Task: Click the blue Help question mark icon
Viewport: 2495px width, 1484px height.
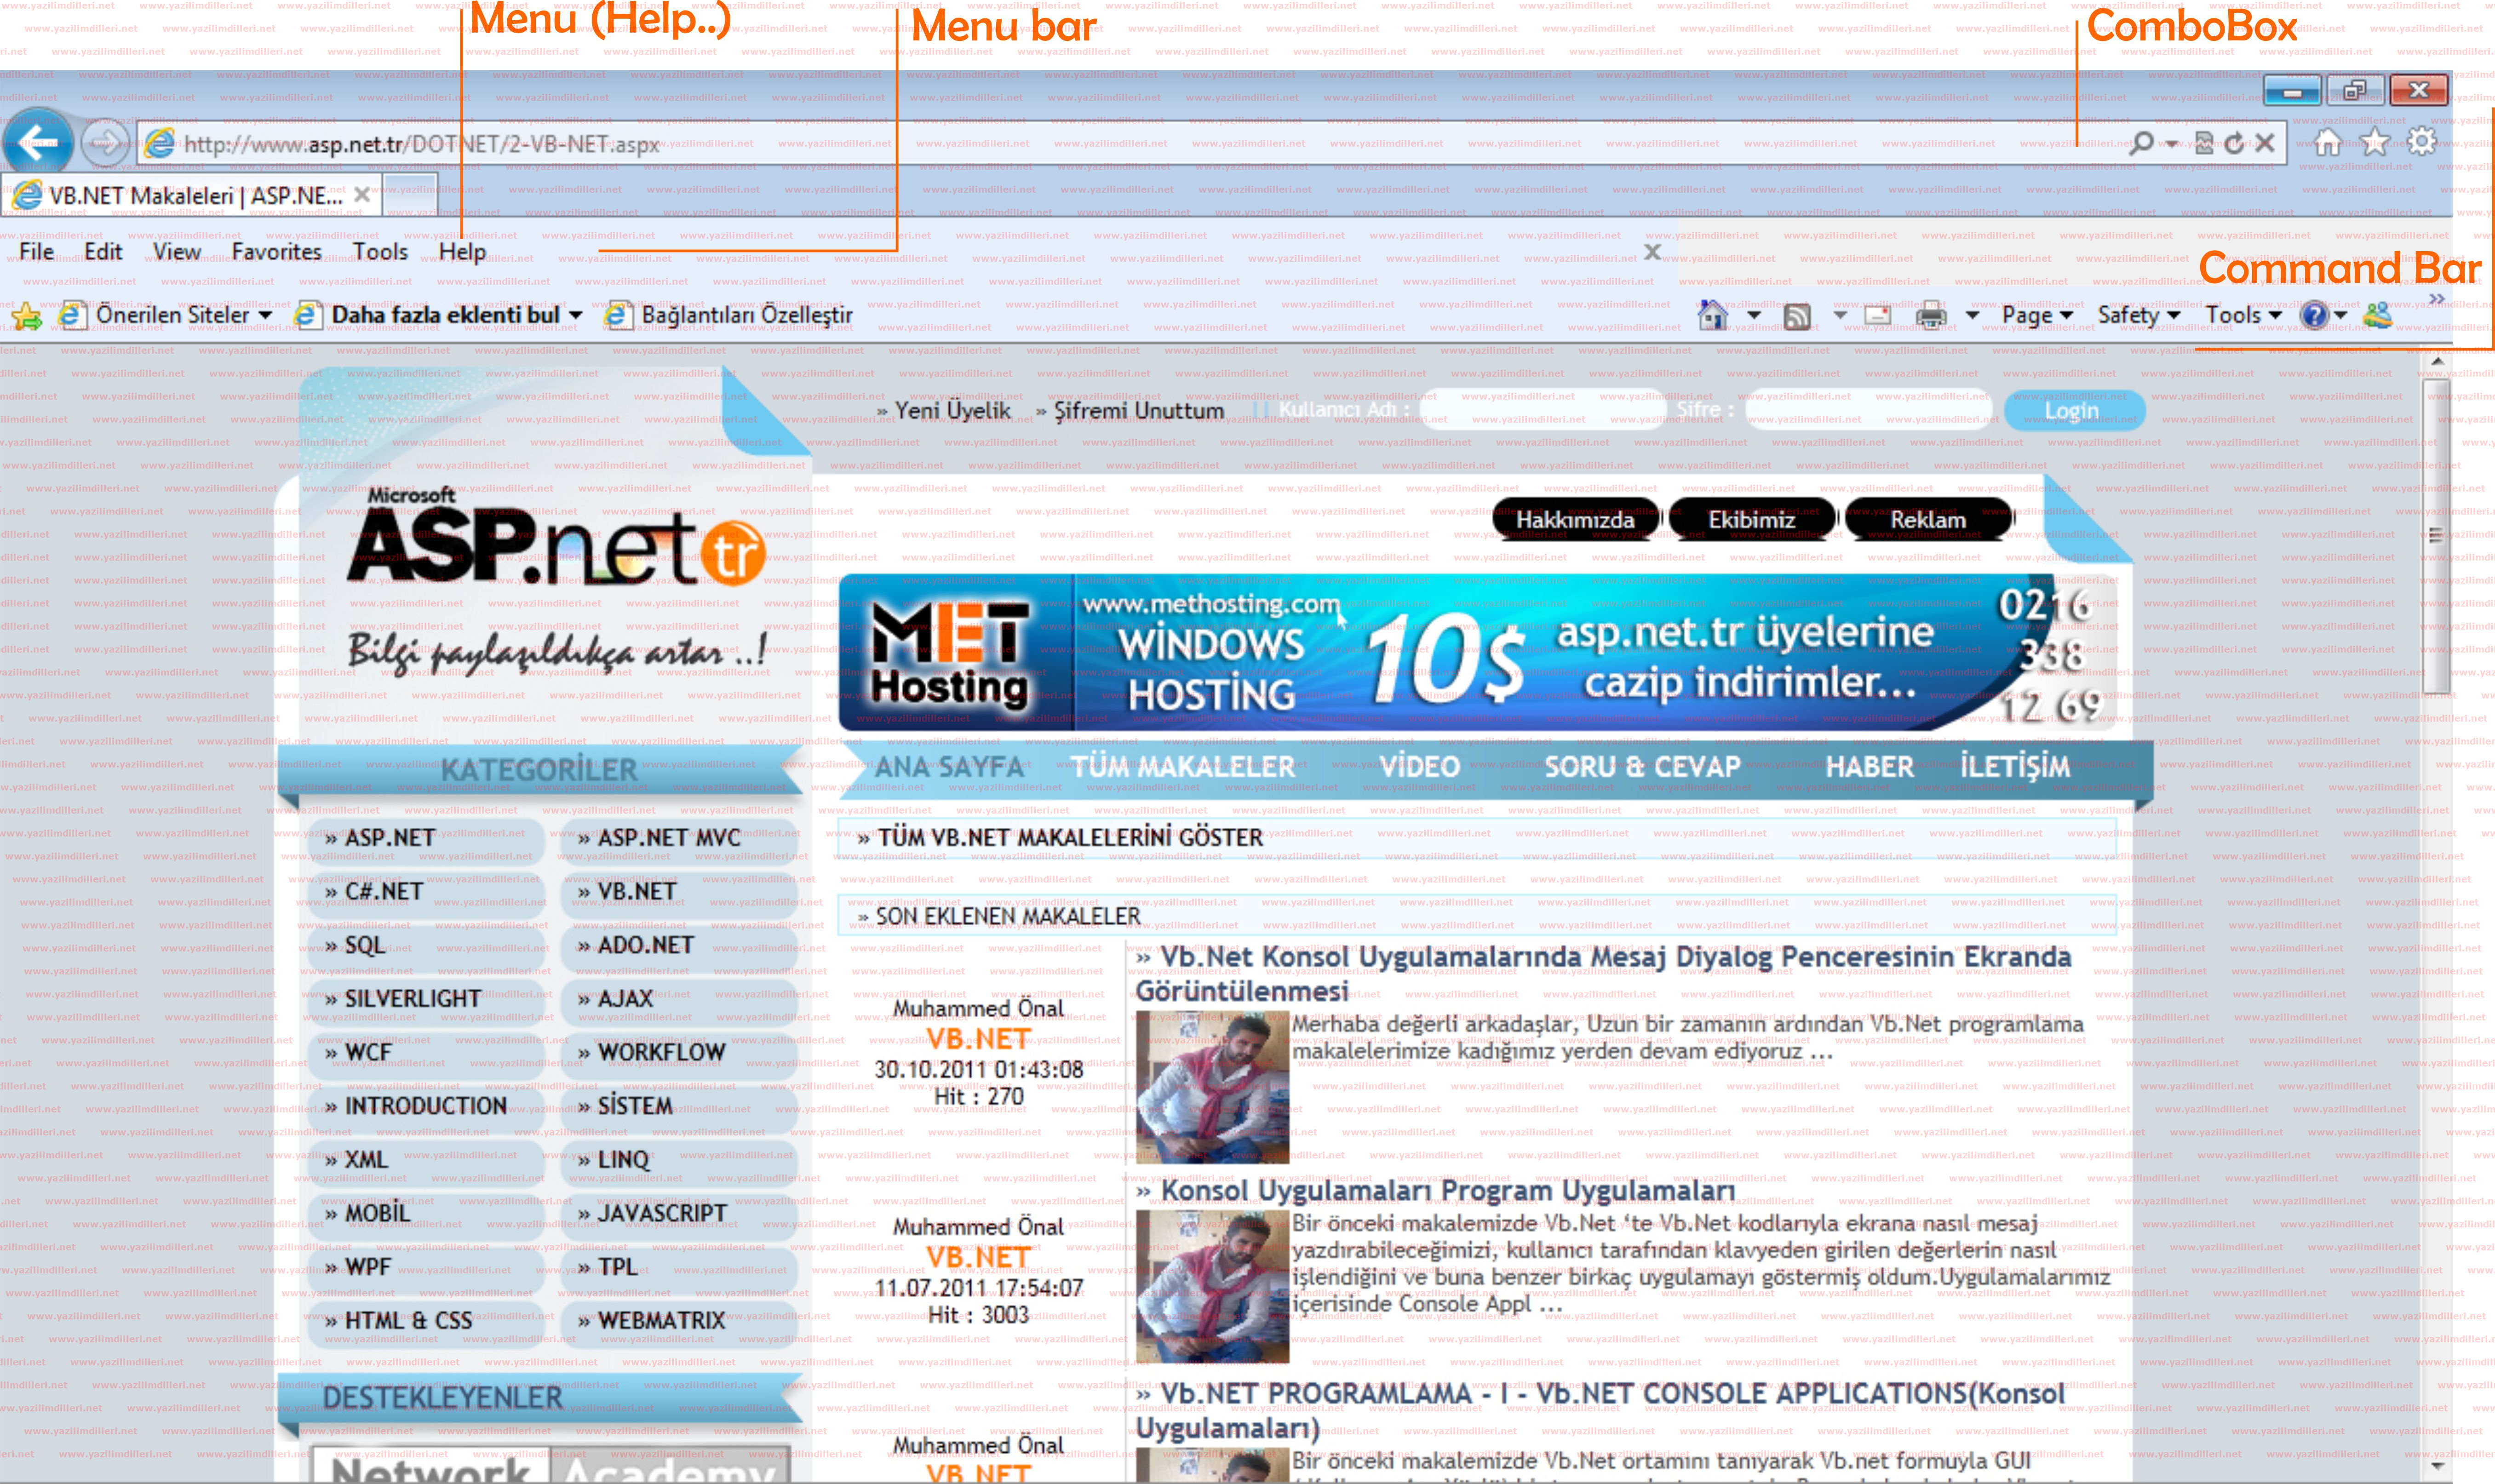Action: [2314, 315]
